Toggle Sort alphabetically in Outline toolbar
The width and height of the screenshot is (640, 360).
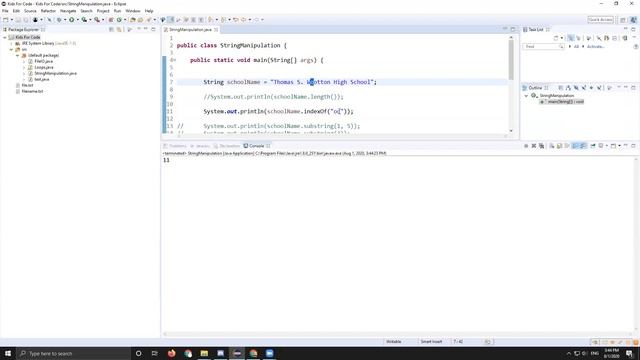pos(568,88)
